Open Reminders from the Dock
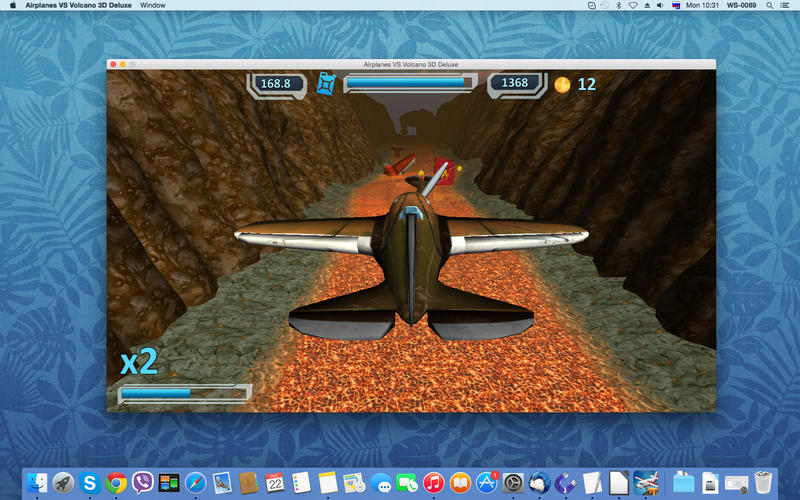 pyautogui.click(x=302, y=483)
